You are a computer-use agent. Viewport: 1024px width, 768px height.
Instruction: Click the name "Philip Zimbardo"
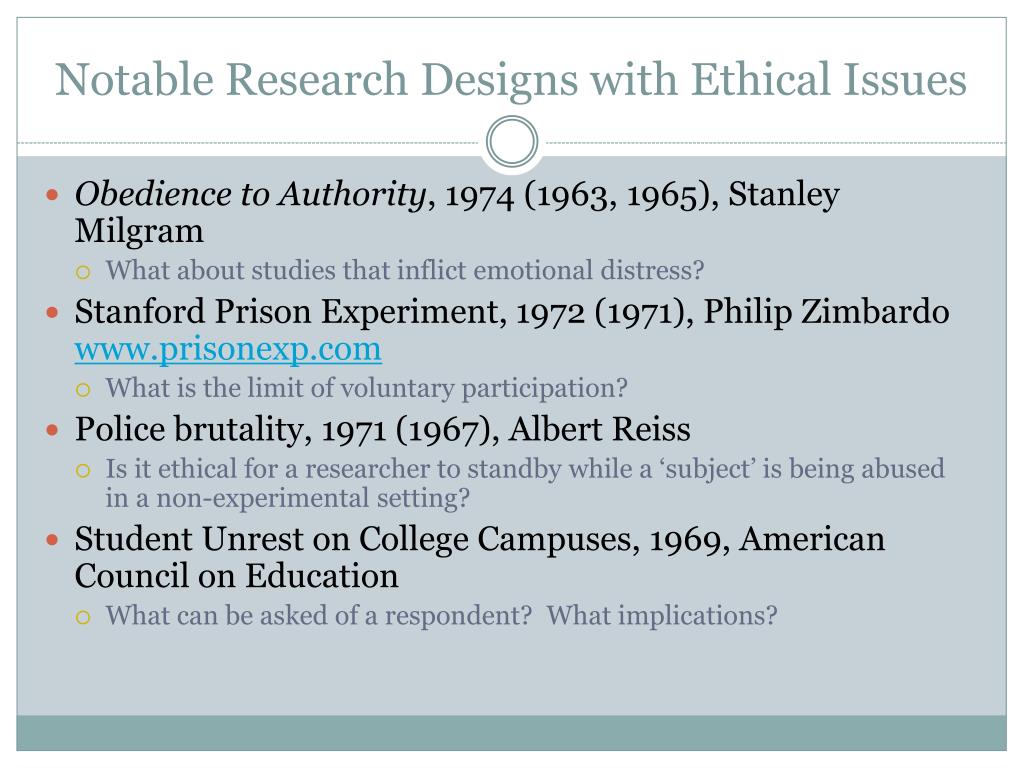(826, 312)
